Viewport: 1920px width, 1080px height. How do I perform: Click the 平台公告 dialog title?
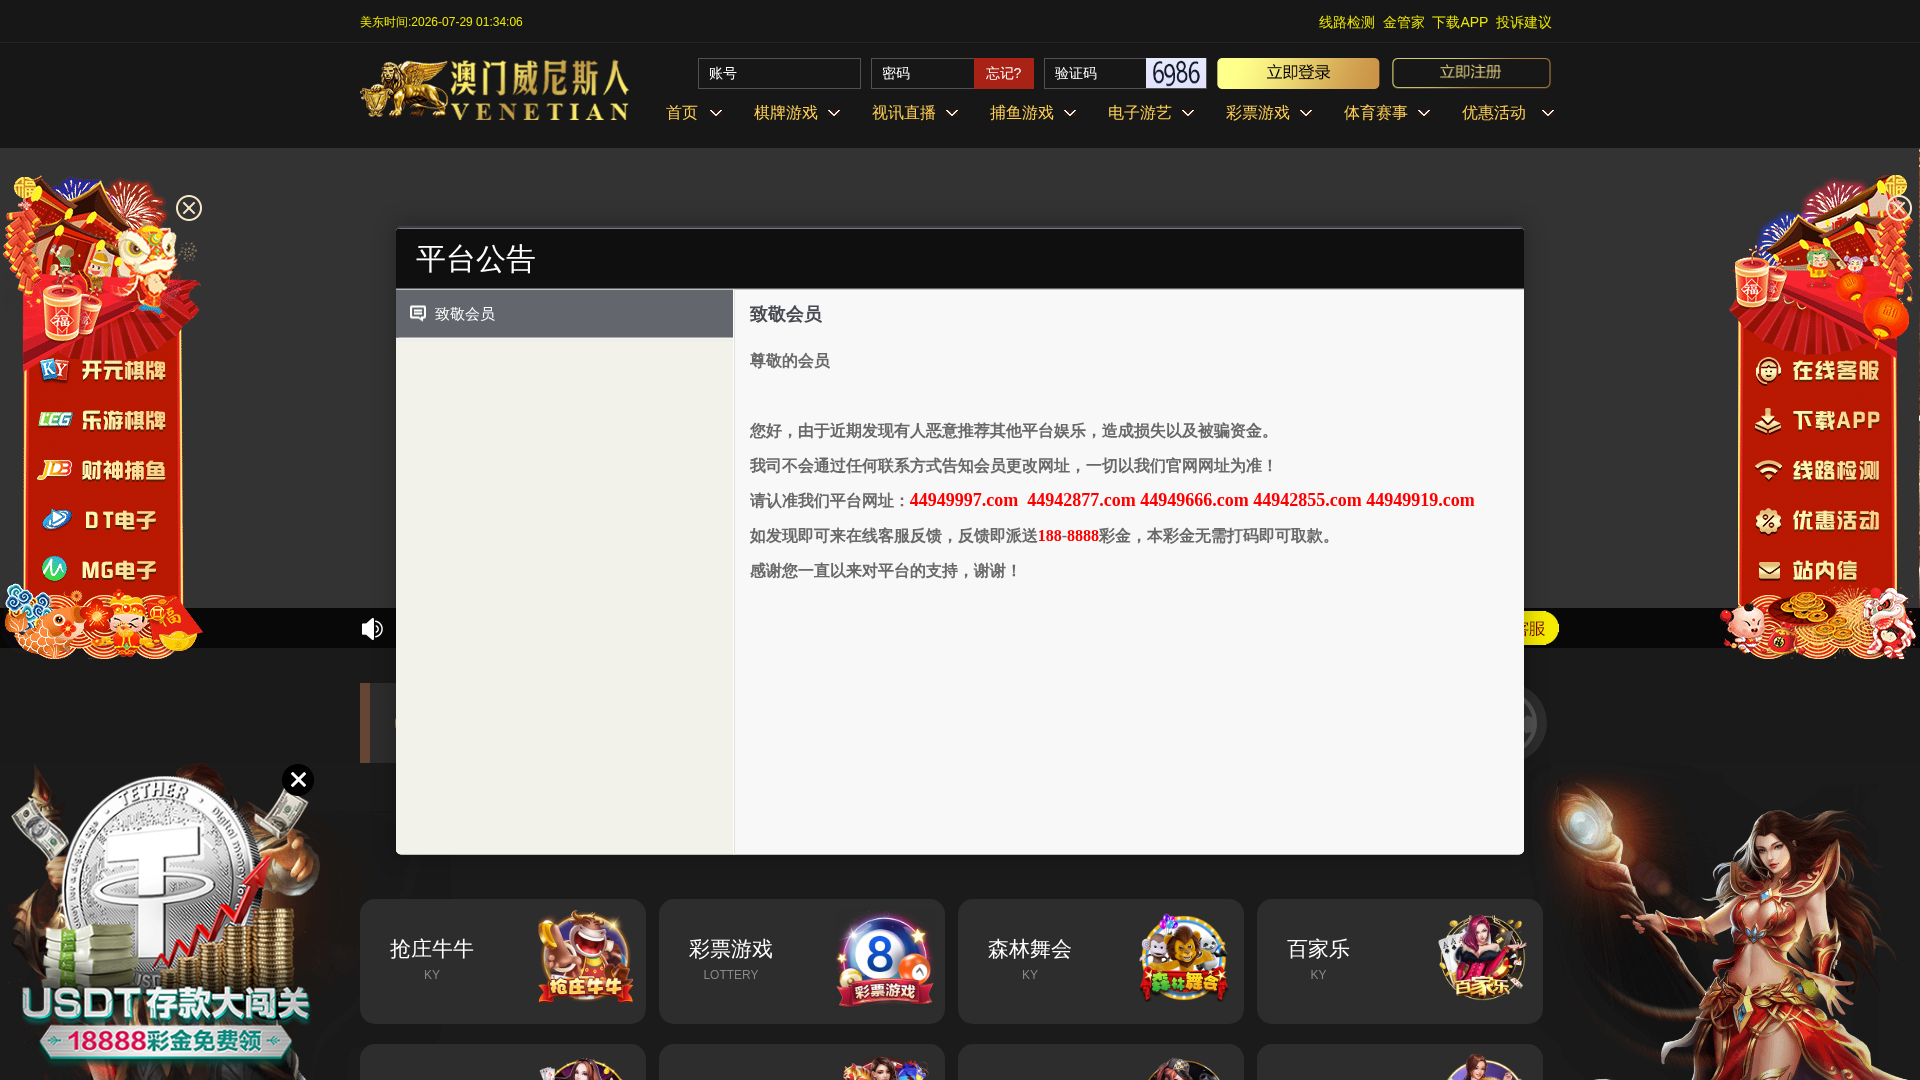pos(476,259)
